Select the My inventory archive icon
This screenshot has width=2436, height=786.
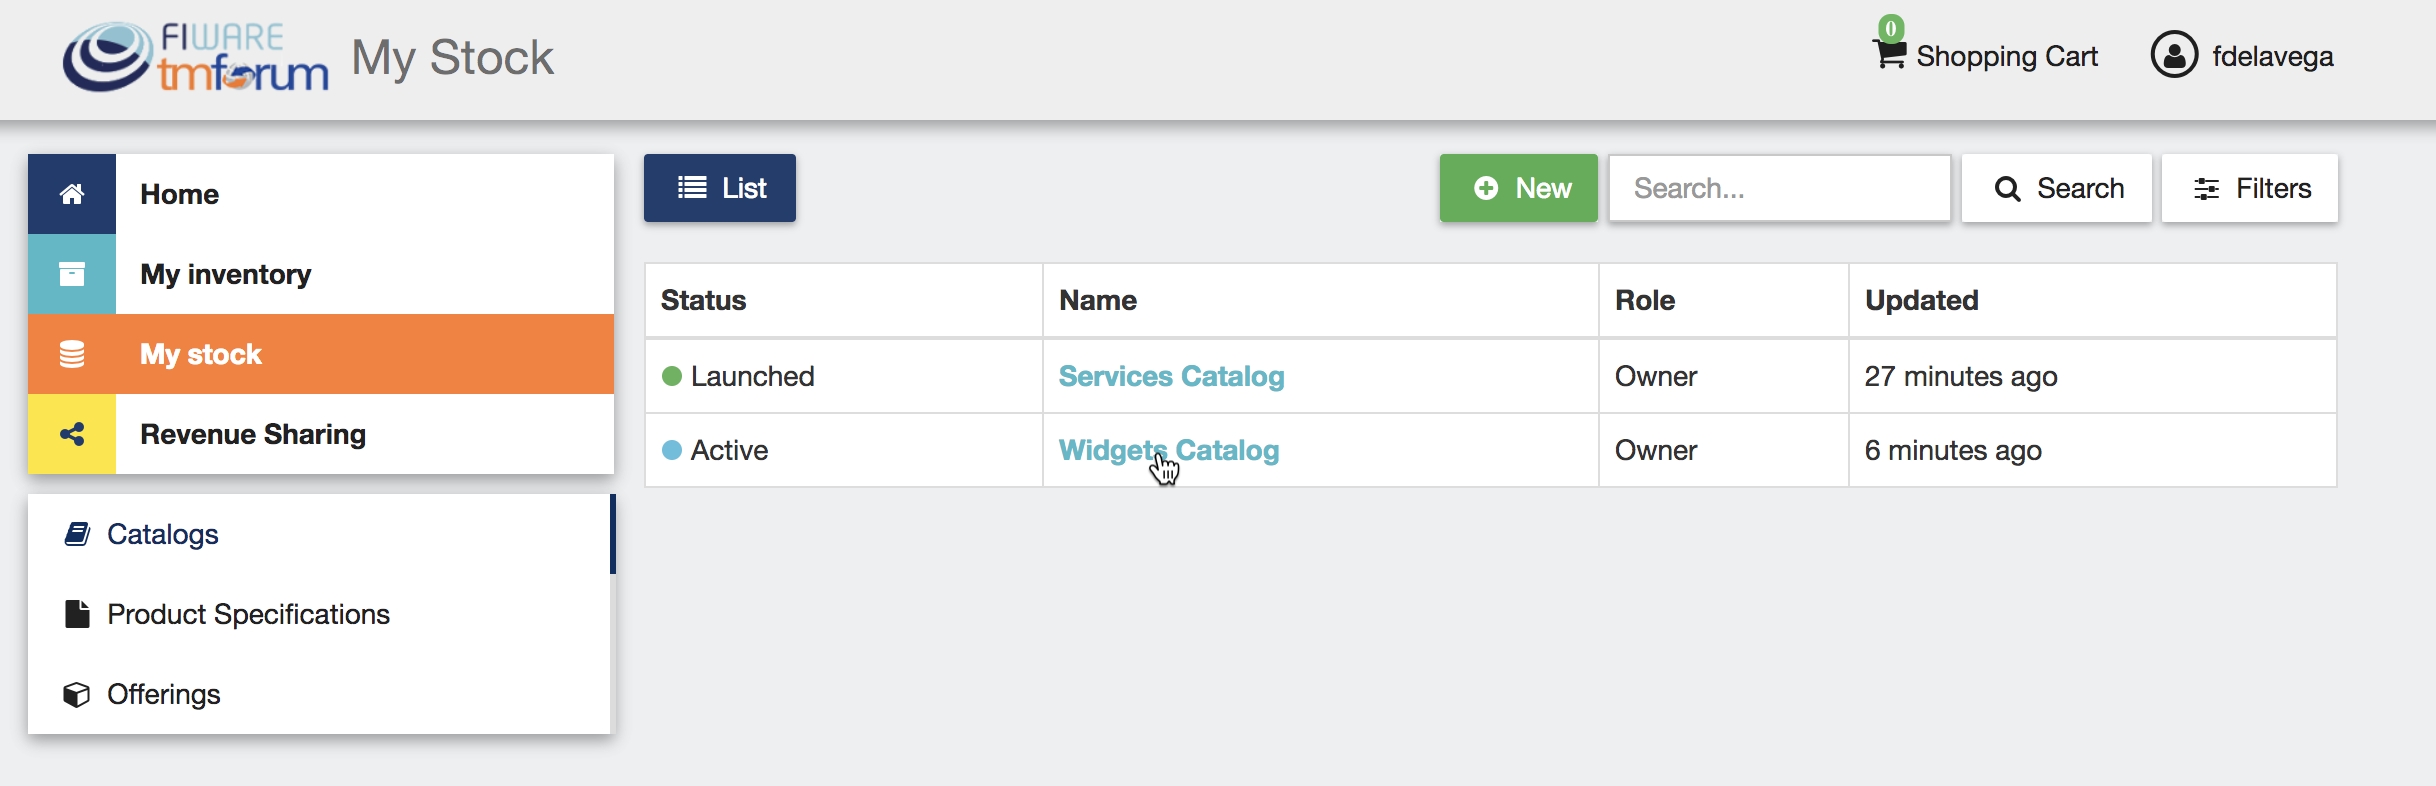(x=72, y=274)
